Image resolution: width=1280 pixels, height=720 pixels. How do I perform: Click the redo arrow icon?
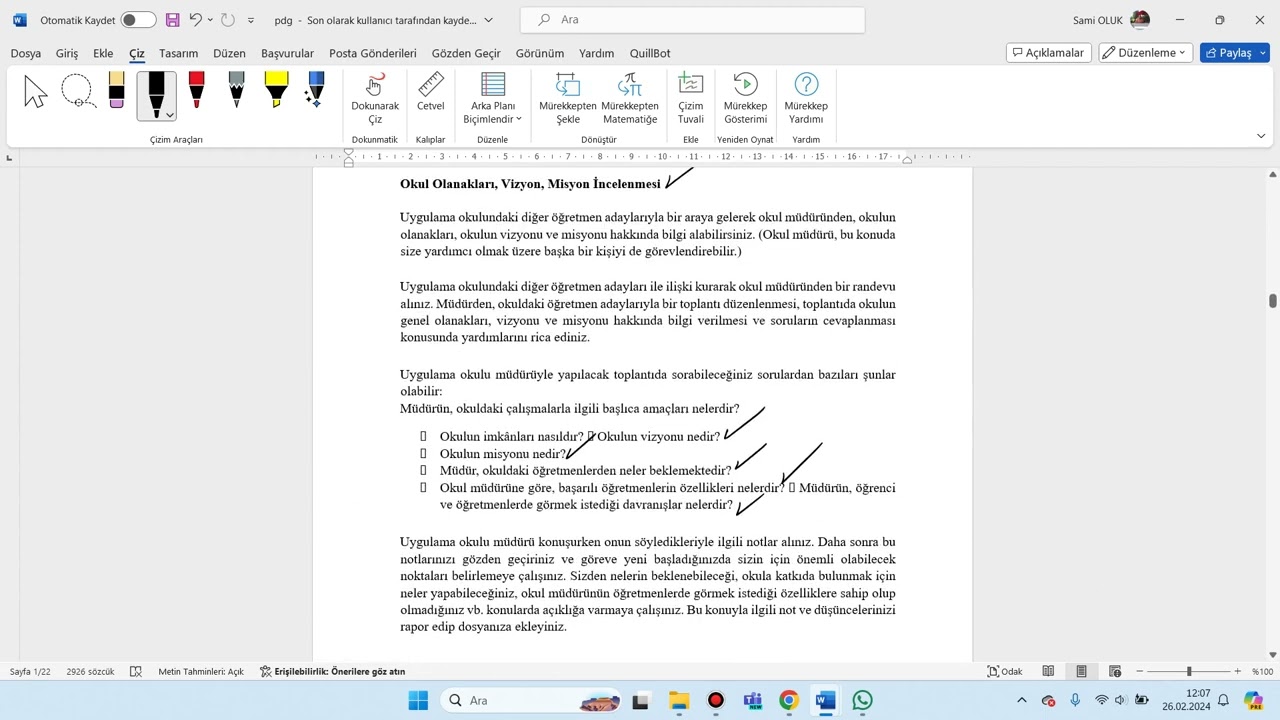[228, 20]
